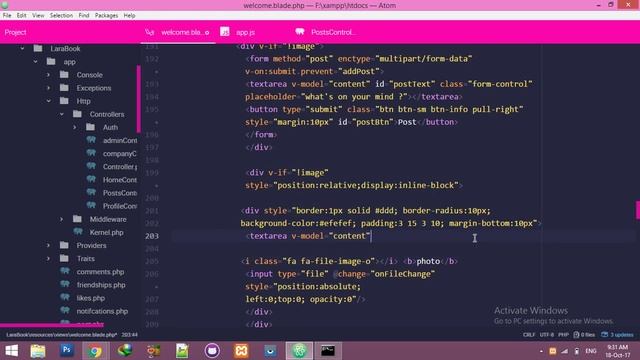Image resolution: width=640 pixels, height=360 pixels.
Task: Open notifcations.php in tree
Action: click(102, 311)
